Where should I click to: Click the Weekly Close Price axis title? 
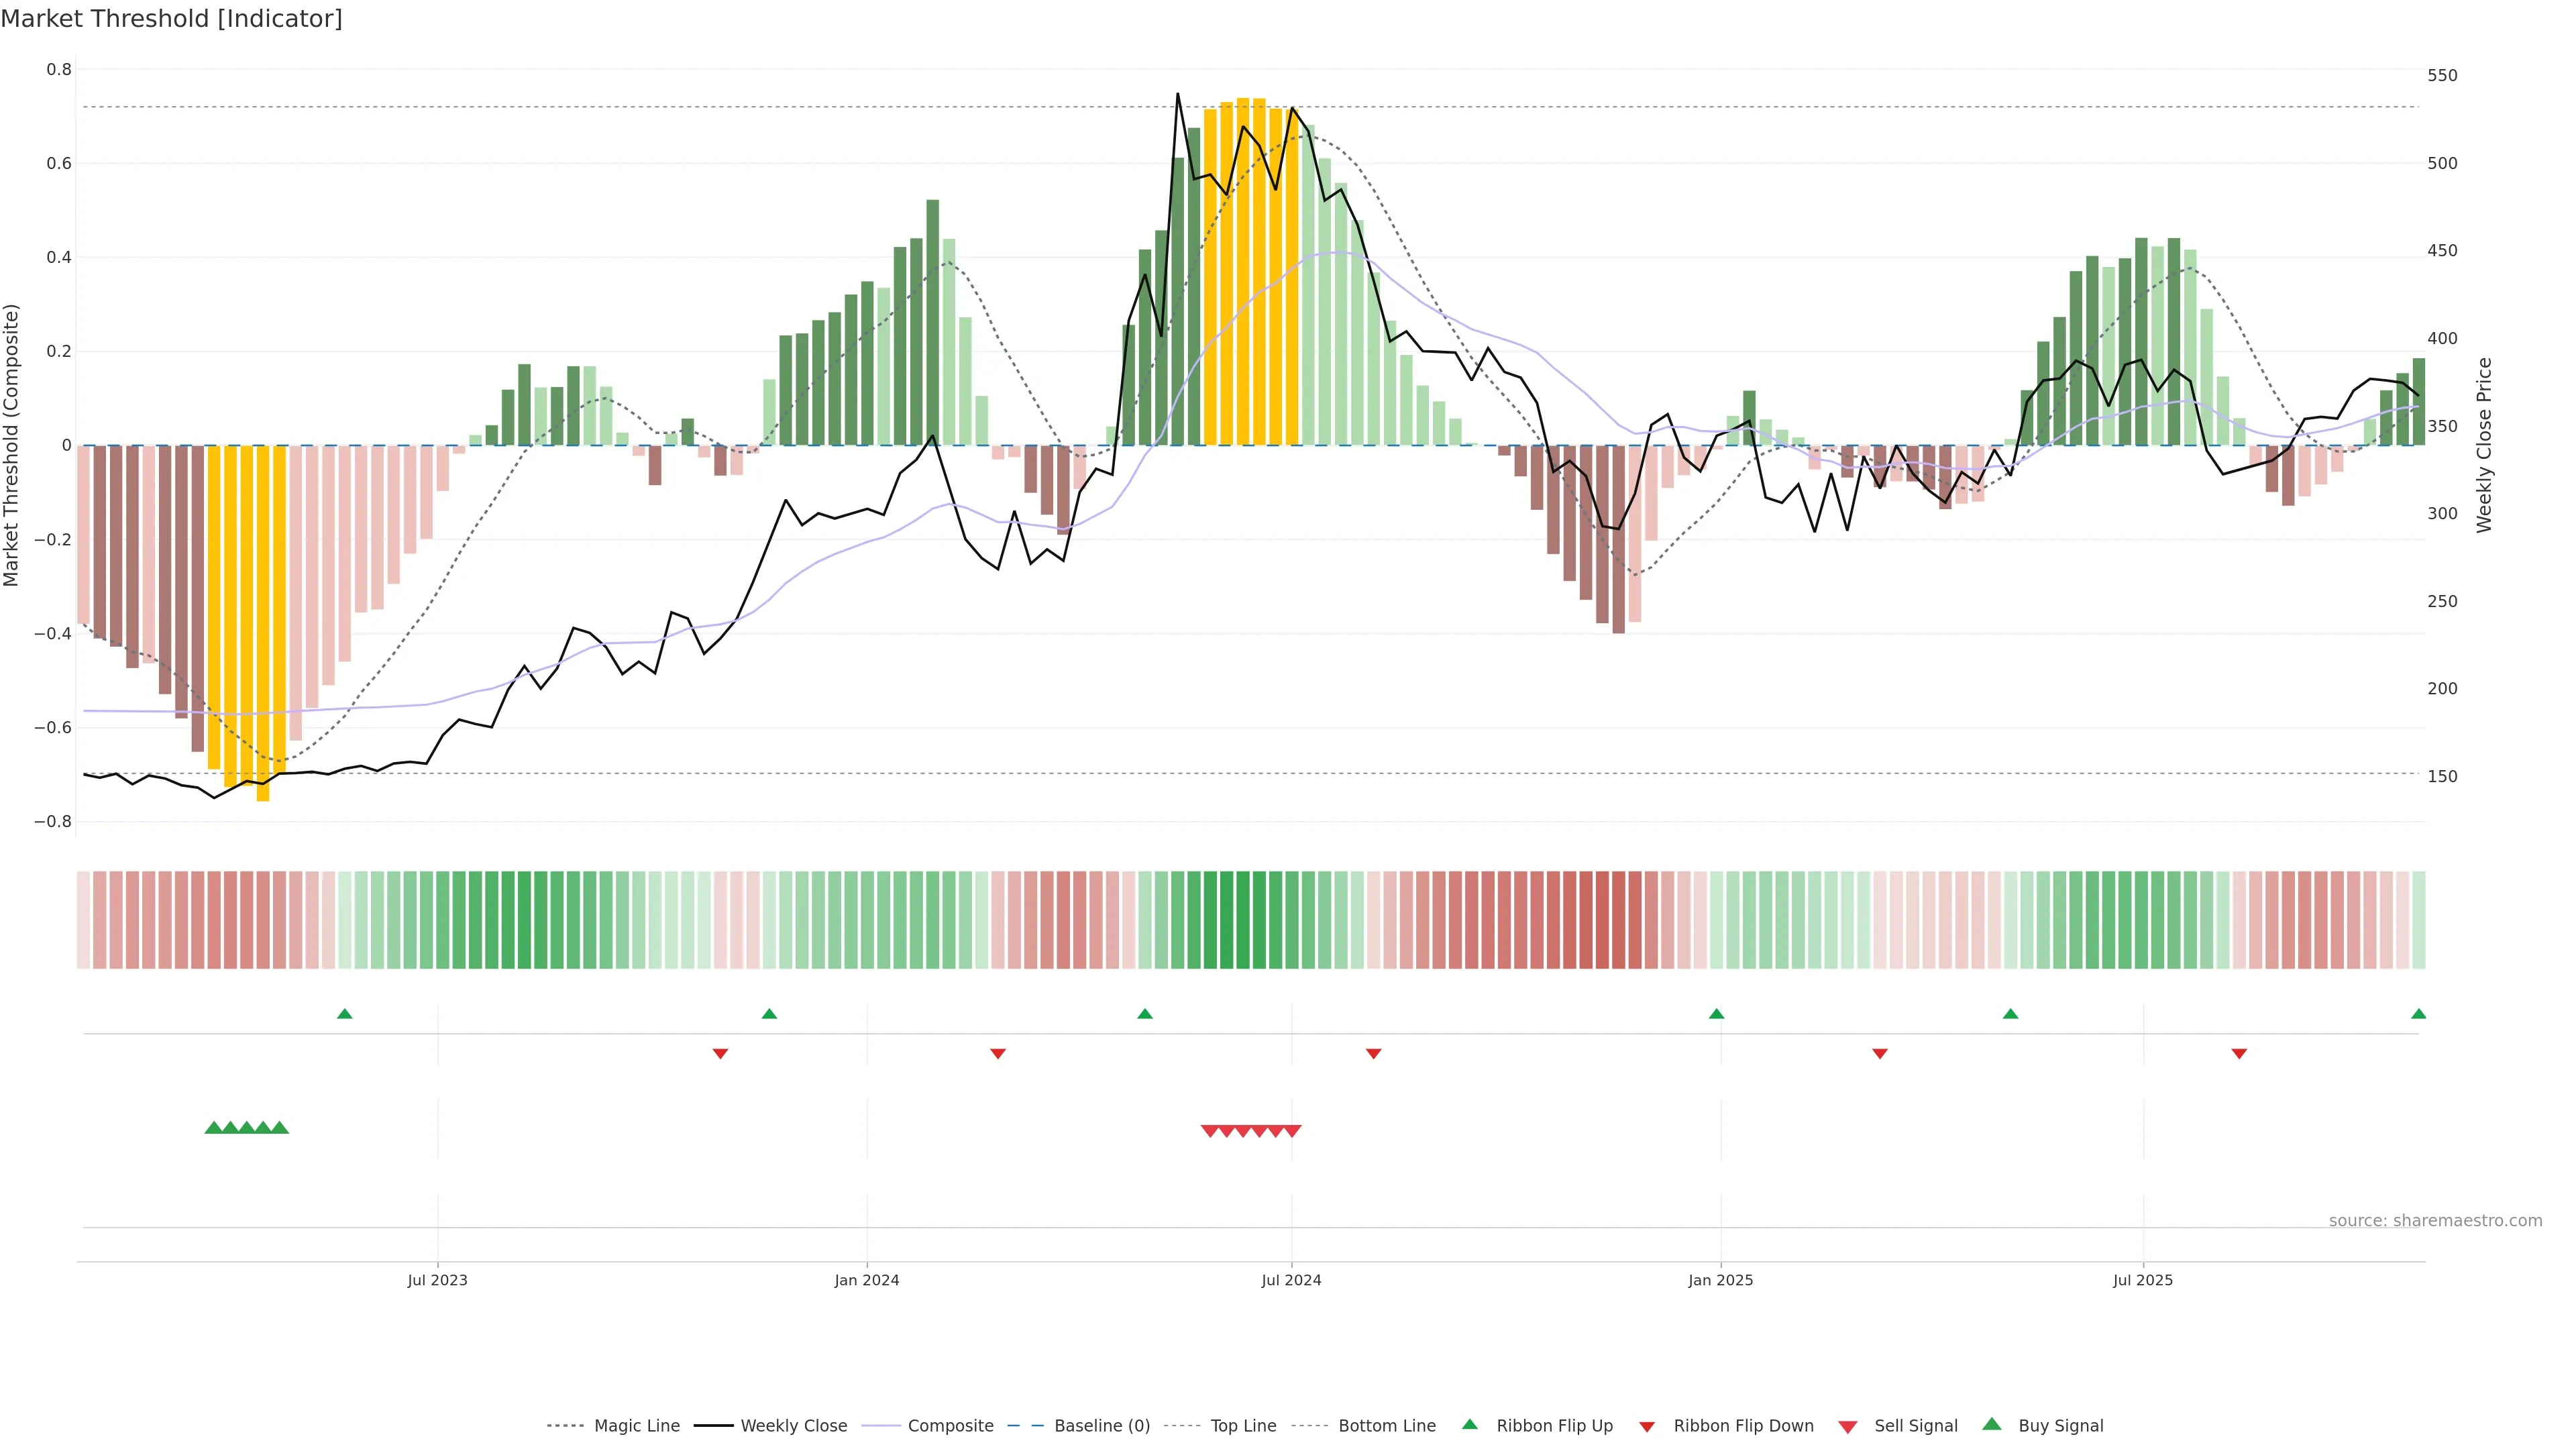coord(2484,445)
